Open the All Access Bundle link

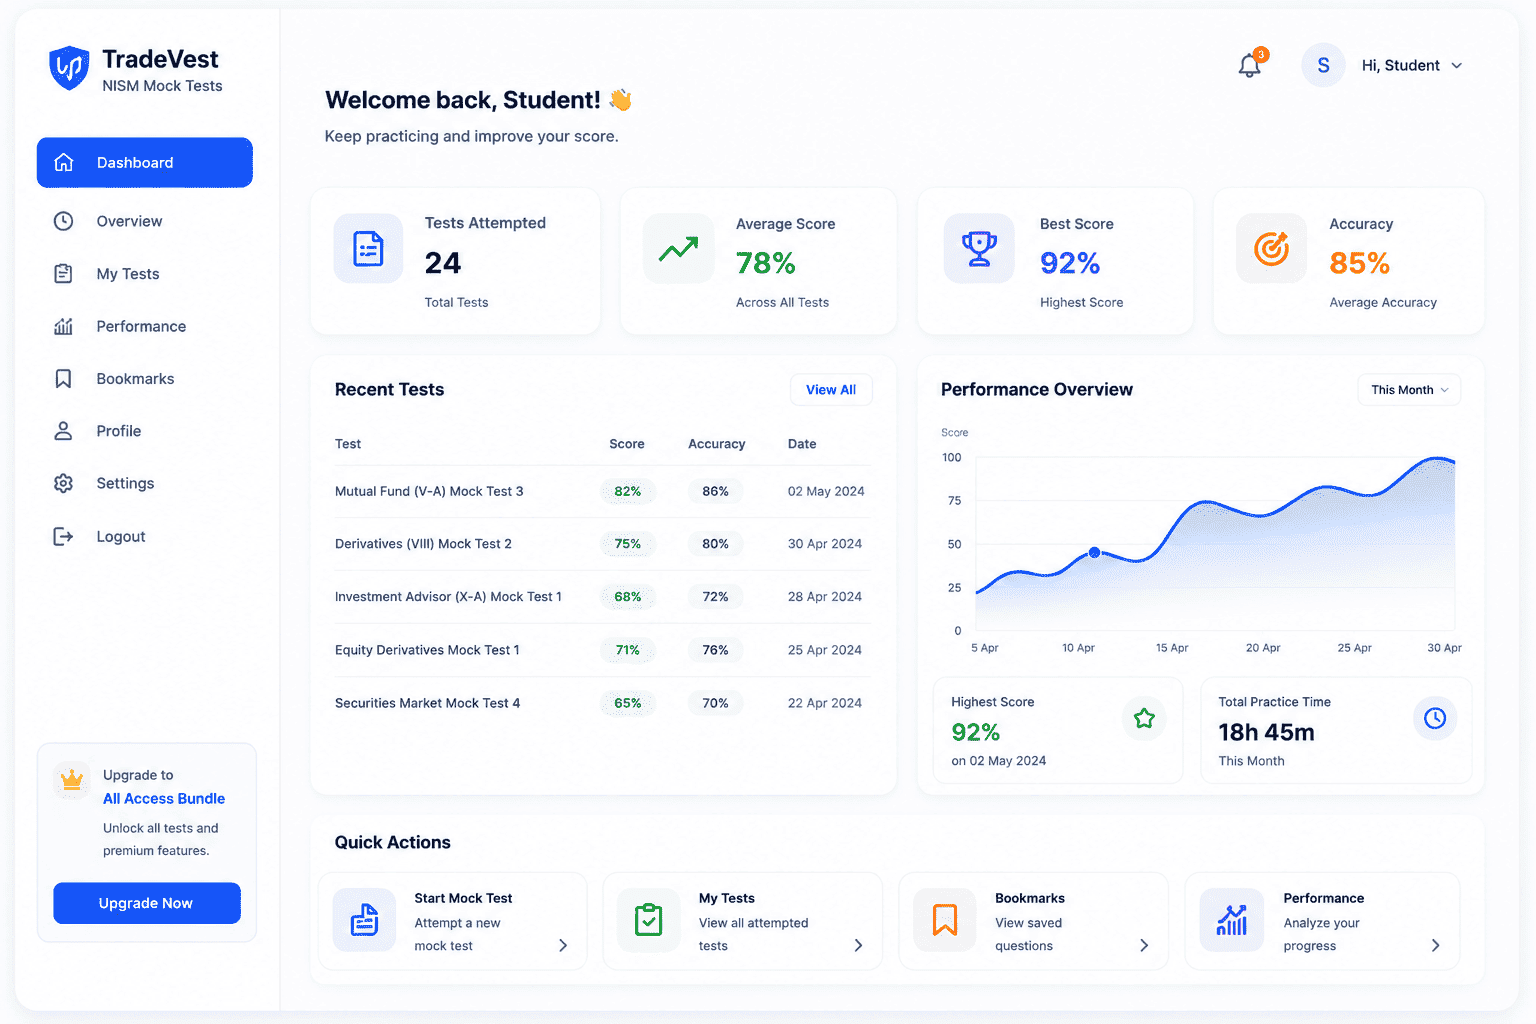pyautogui.click(x=164, y=798)
